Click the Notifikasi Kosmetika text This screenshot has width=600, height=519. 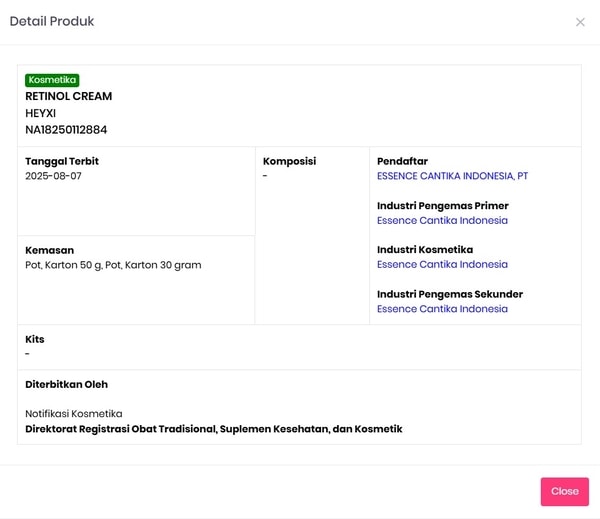(74, 413)
